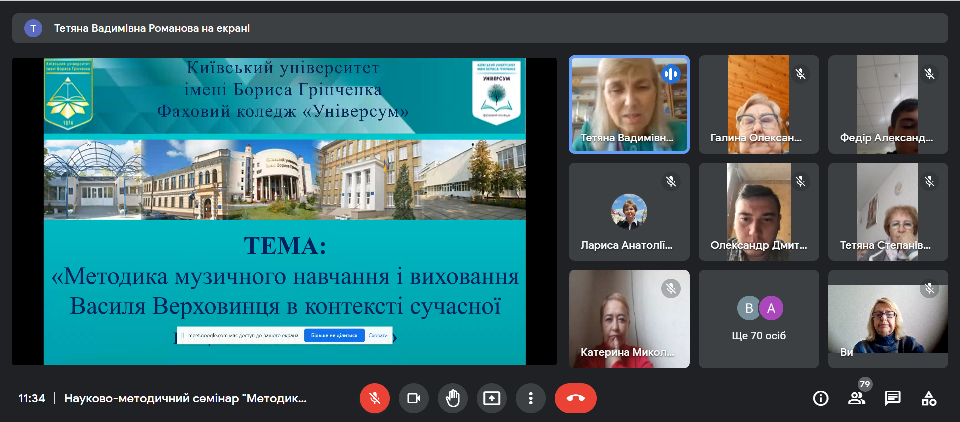The height and width of the screenshot is (422, 960).
Task: Click the name label 'Катерина Микол...'
Action: [627, 353]
